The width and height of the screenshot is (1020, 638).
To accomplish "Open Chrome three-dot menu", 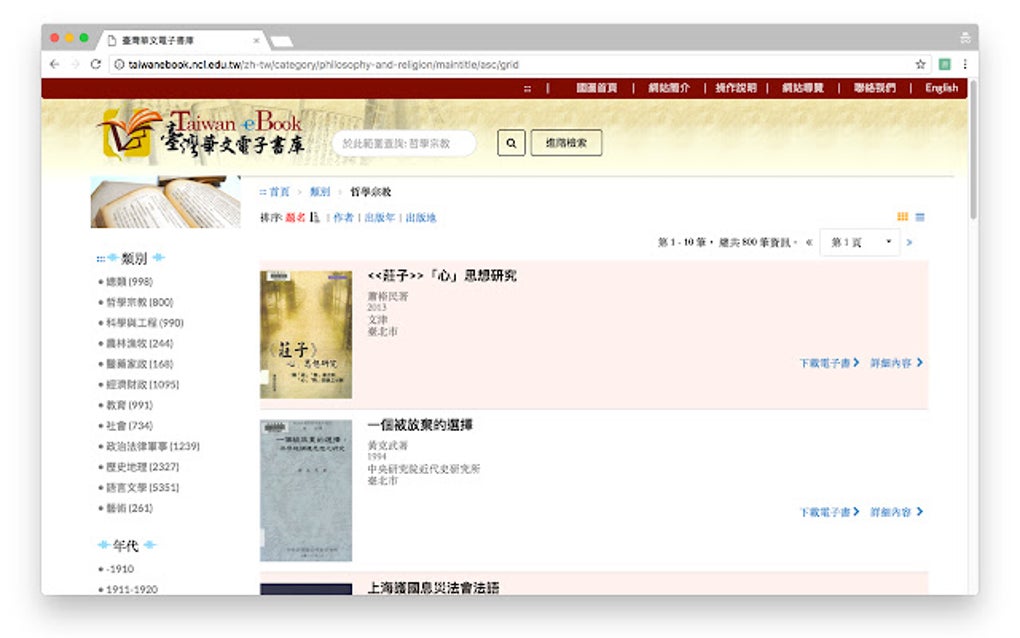I will (965, 64).
